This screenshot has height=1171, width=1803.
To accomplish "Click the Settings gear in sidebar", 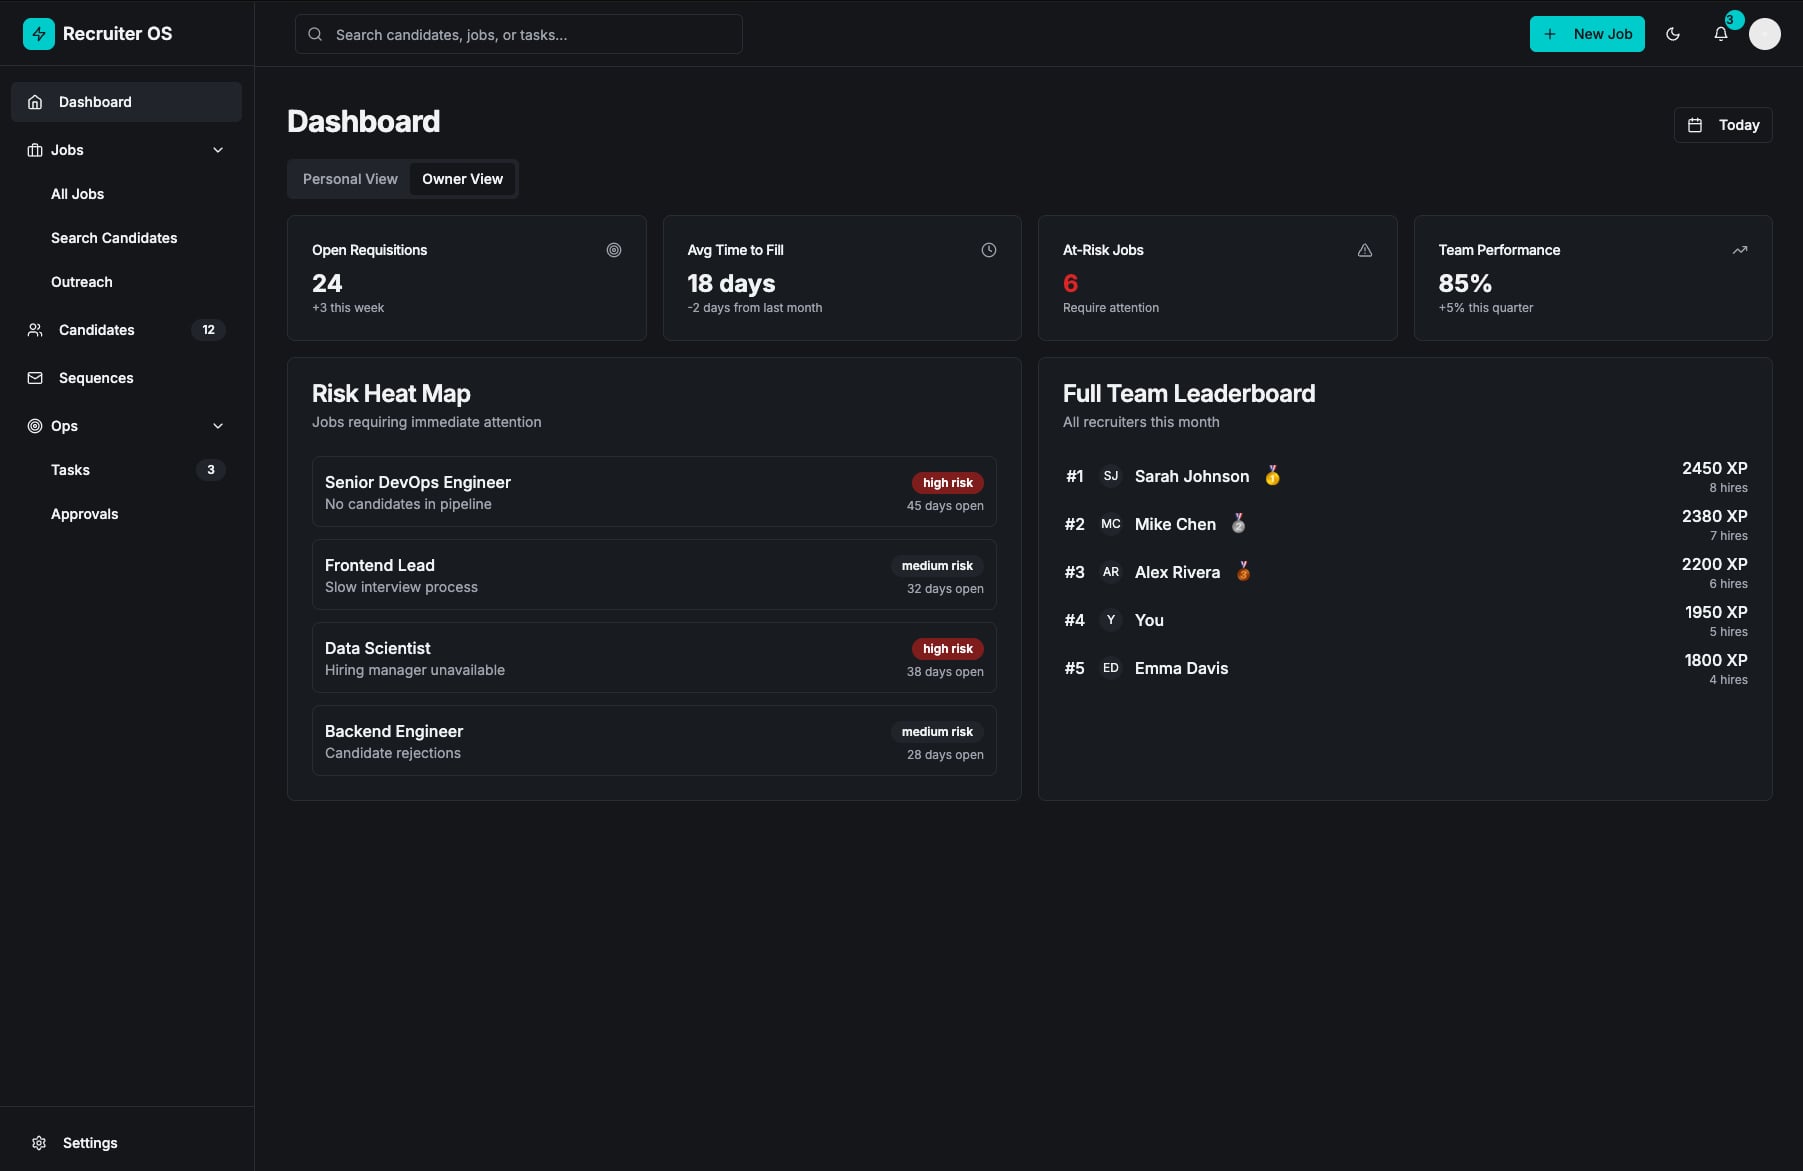I will click(39, 1143).
